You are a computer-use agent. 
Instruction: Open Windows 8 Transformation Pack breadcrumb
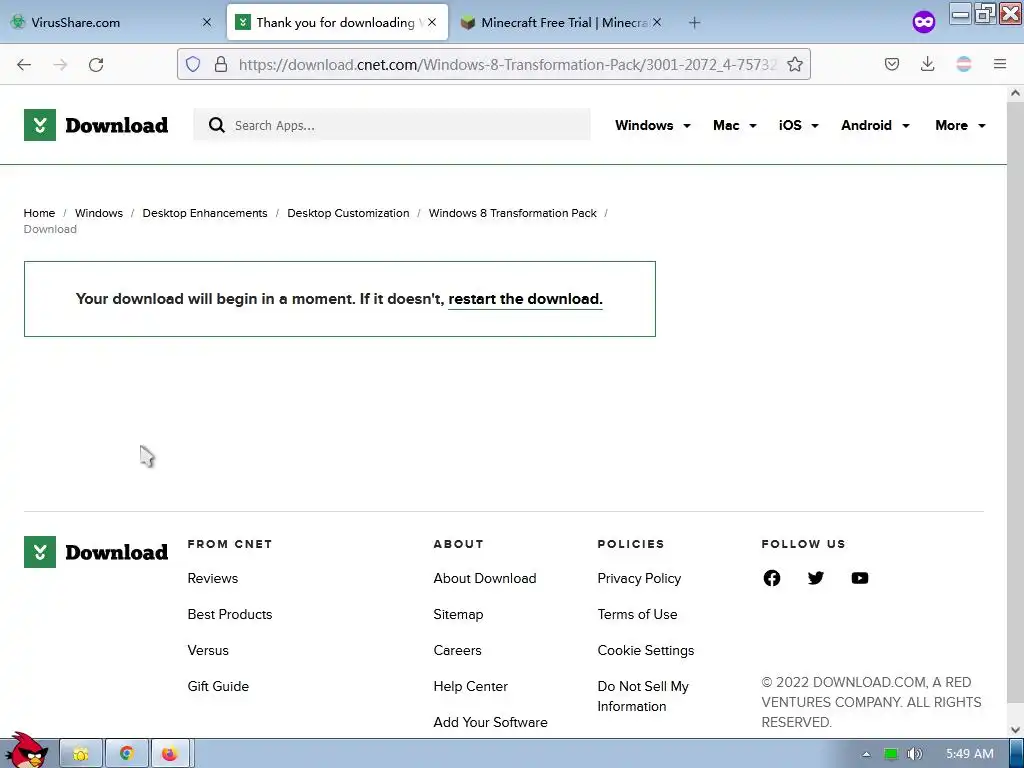[x=513, y=213]
